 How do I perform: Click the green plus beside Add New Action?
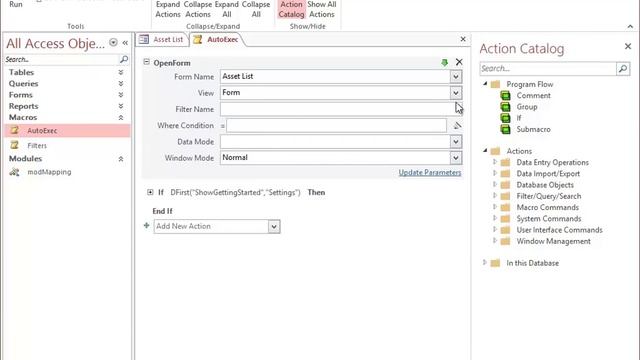[x=147, y=225]
